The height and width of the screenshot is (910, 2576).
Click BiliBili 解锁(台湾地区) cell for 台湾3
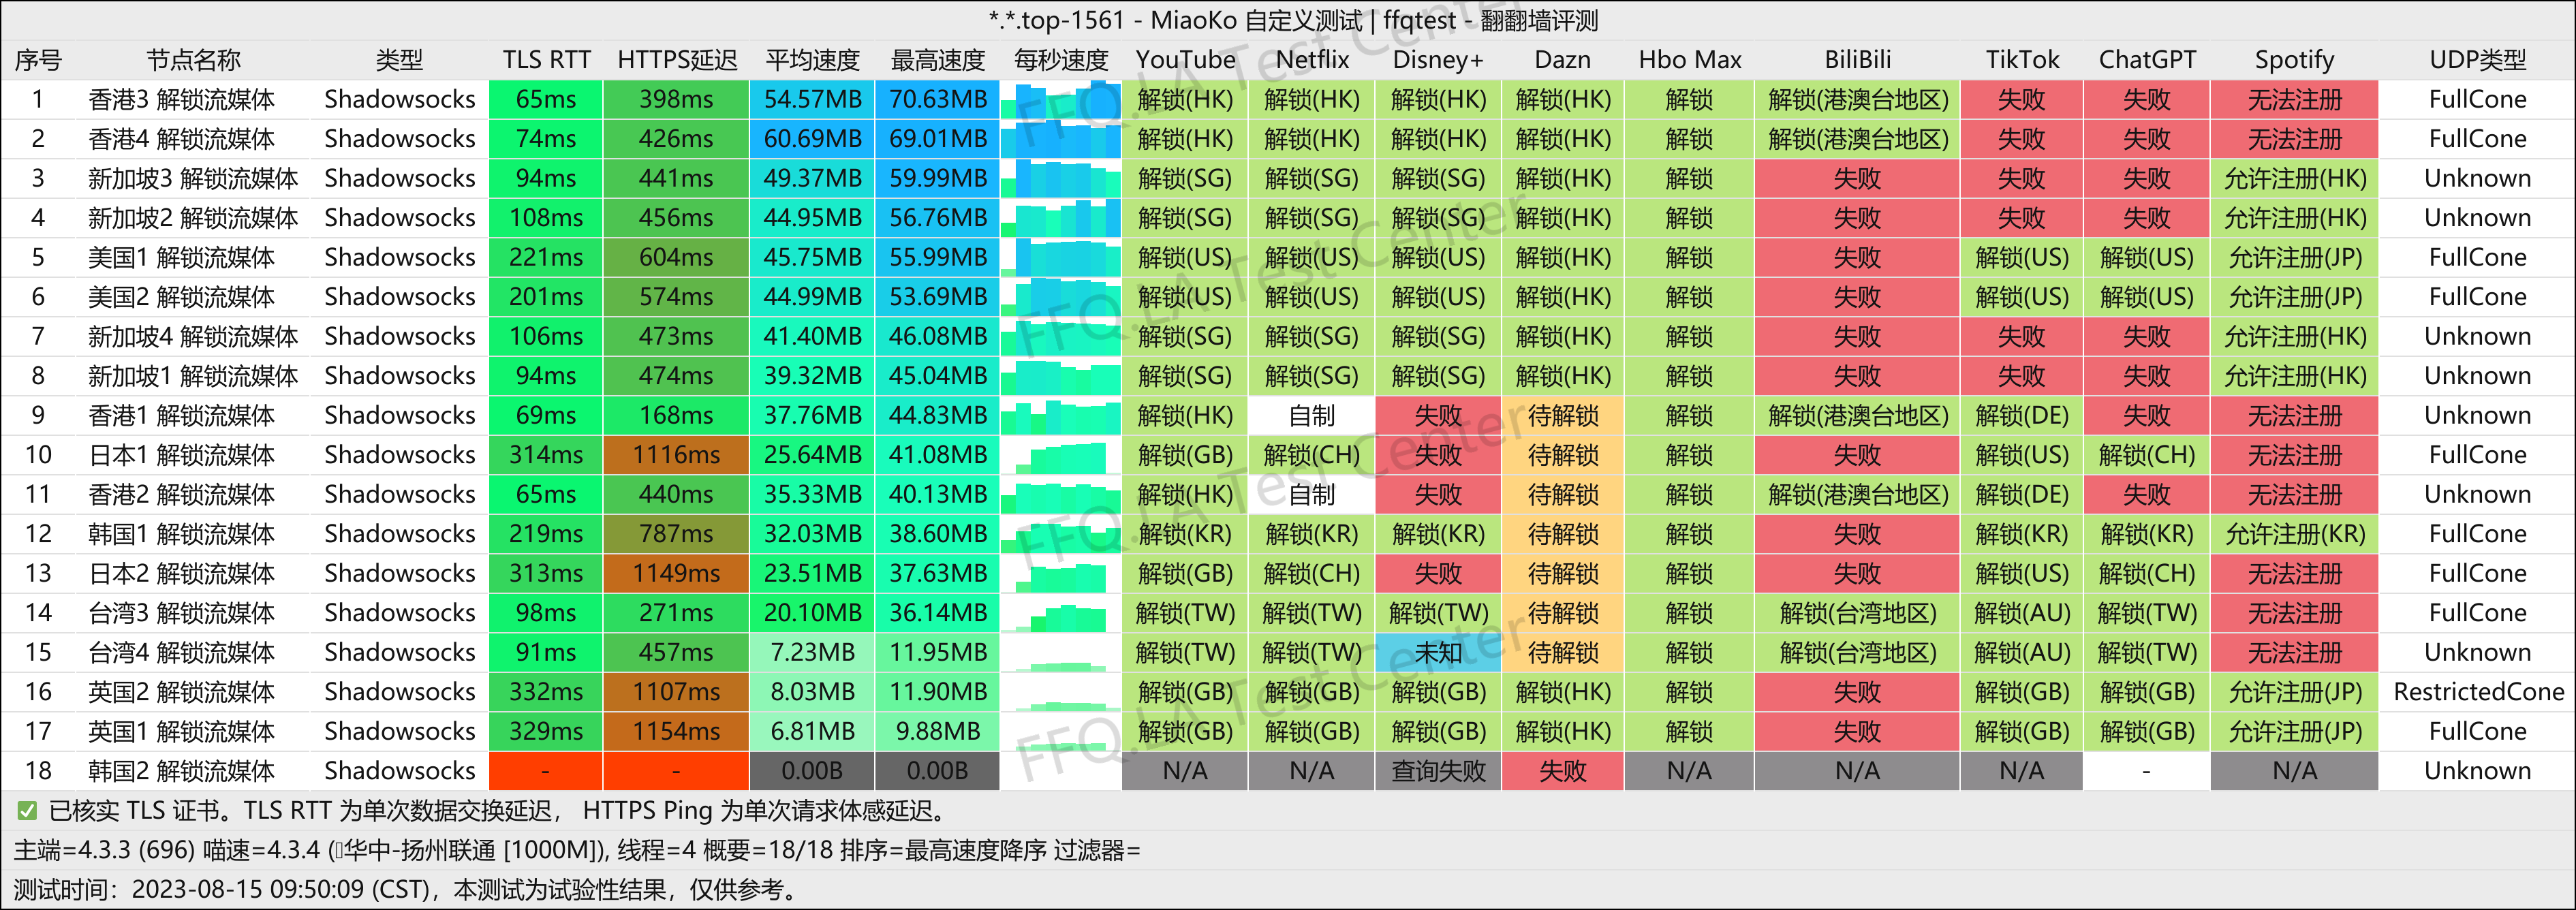(1858, 613)
